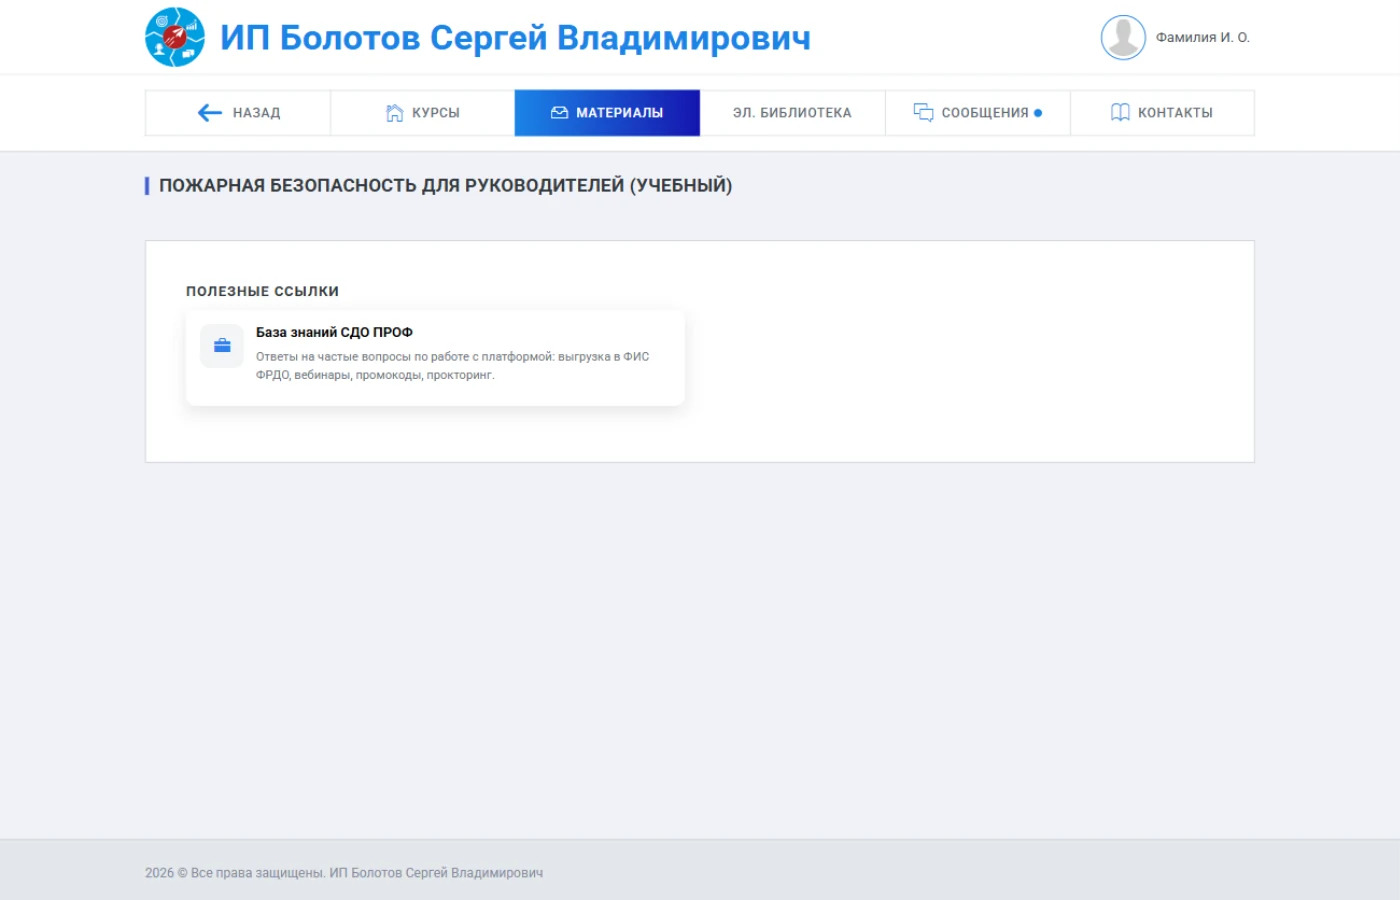The width and height of the screenshot is (1400, 900).
Task: Click the back arrow icon
Action: tap(210, 113)
